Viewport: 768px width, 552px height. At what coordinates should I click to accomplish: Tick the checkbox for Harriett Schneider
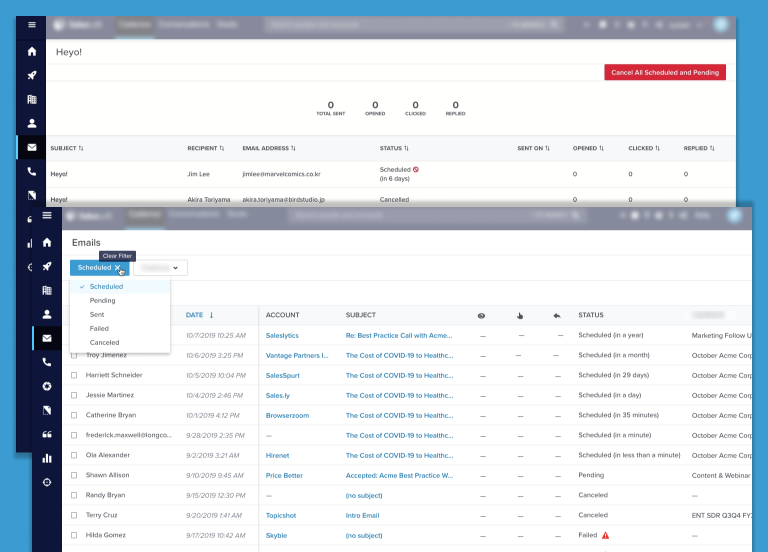pyautogui.click(x=74, y=375)
